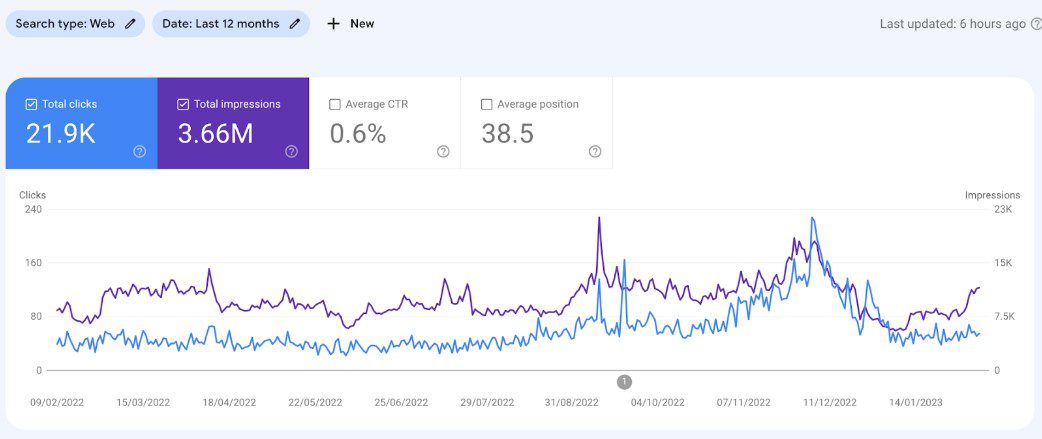Viewport: 1042px width, 439px height.
Task: Click the 29/07/2022 date axis label
Action: pos(487,402)
